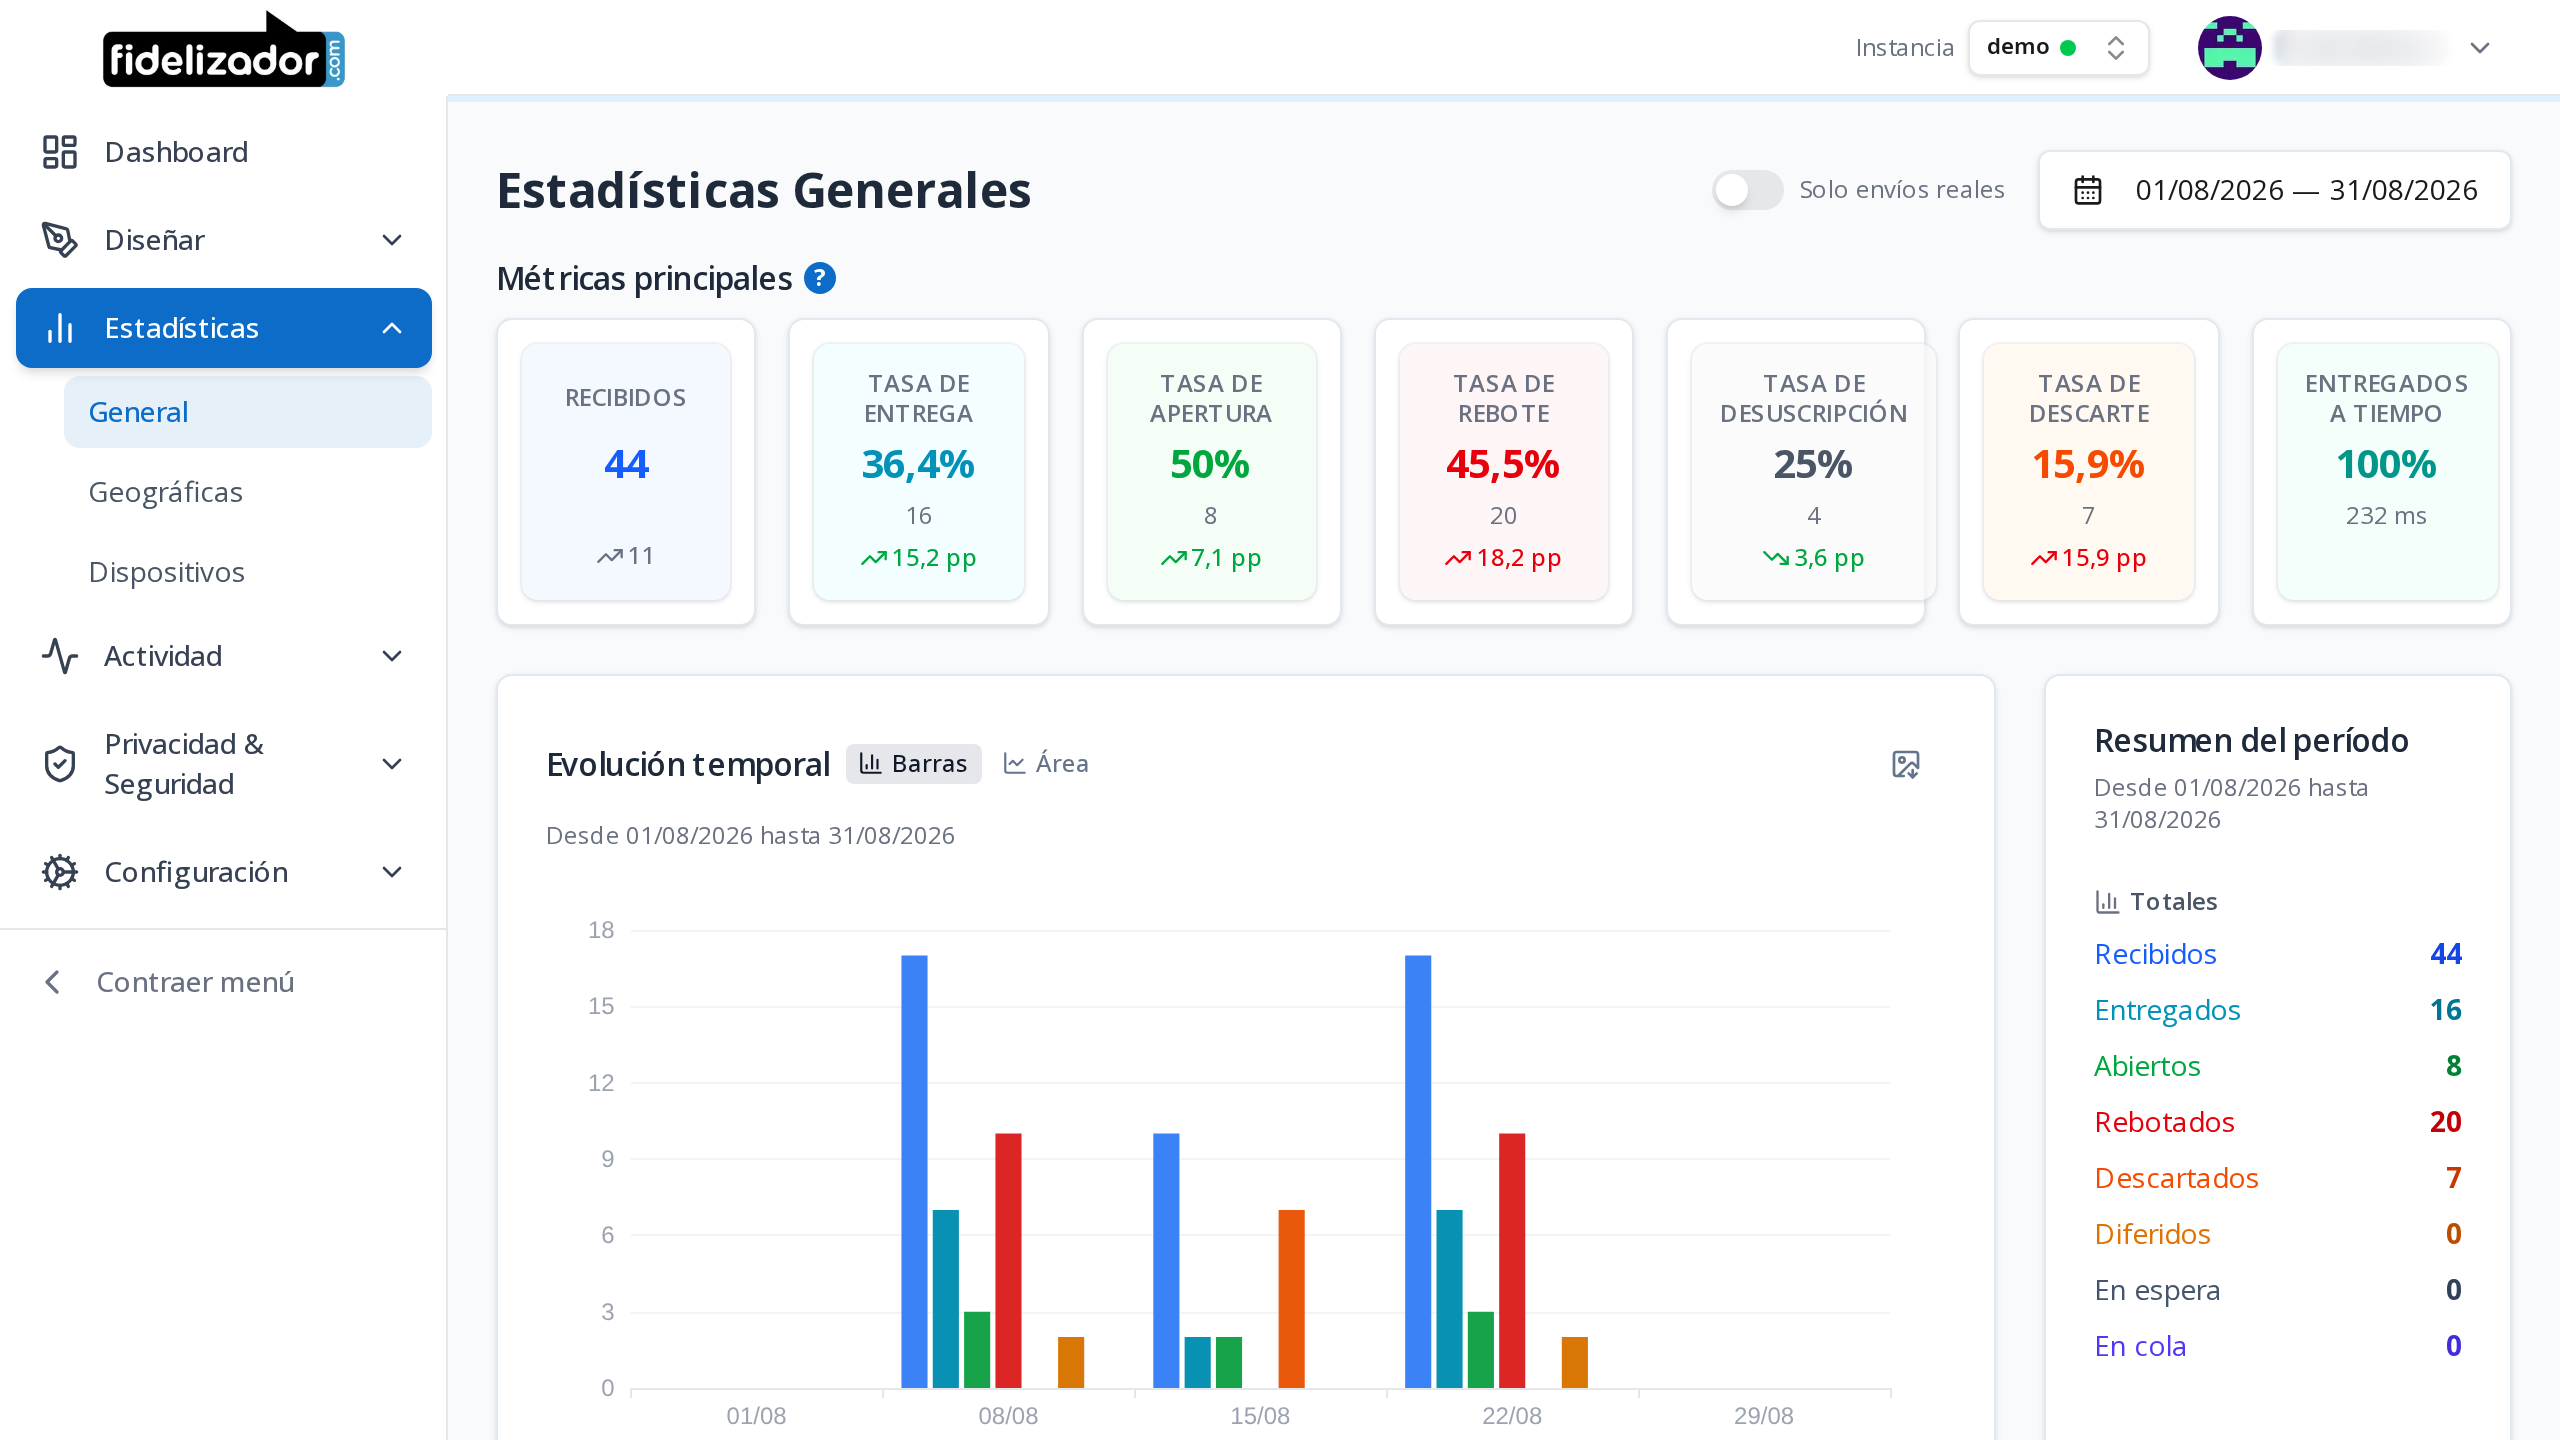The width and height of the screenshot is (2560, 1440).
Task: Click the Estadísticas bar chart icon
Action: pyautogui.click(x=60, y=328)
